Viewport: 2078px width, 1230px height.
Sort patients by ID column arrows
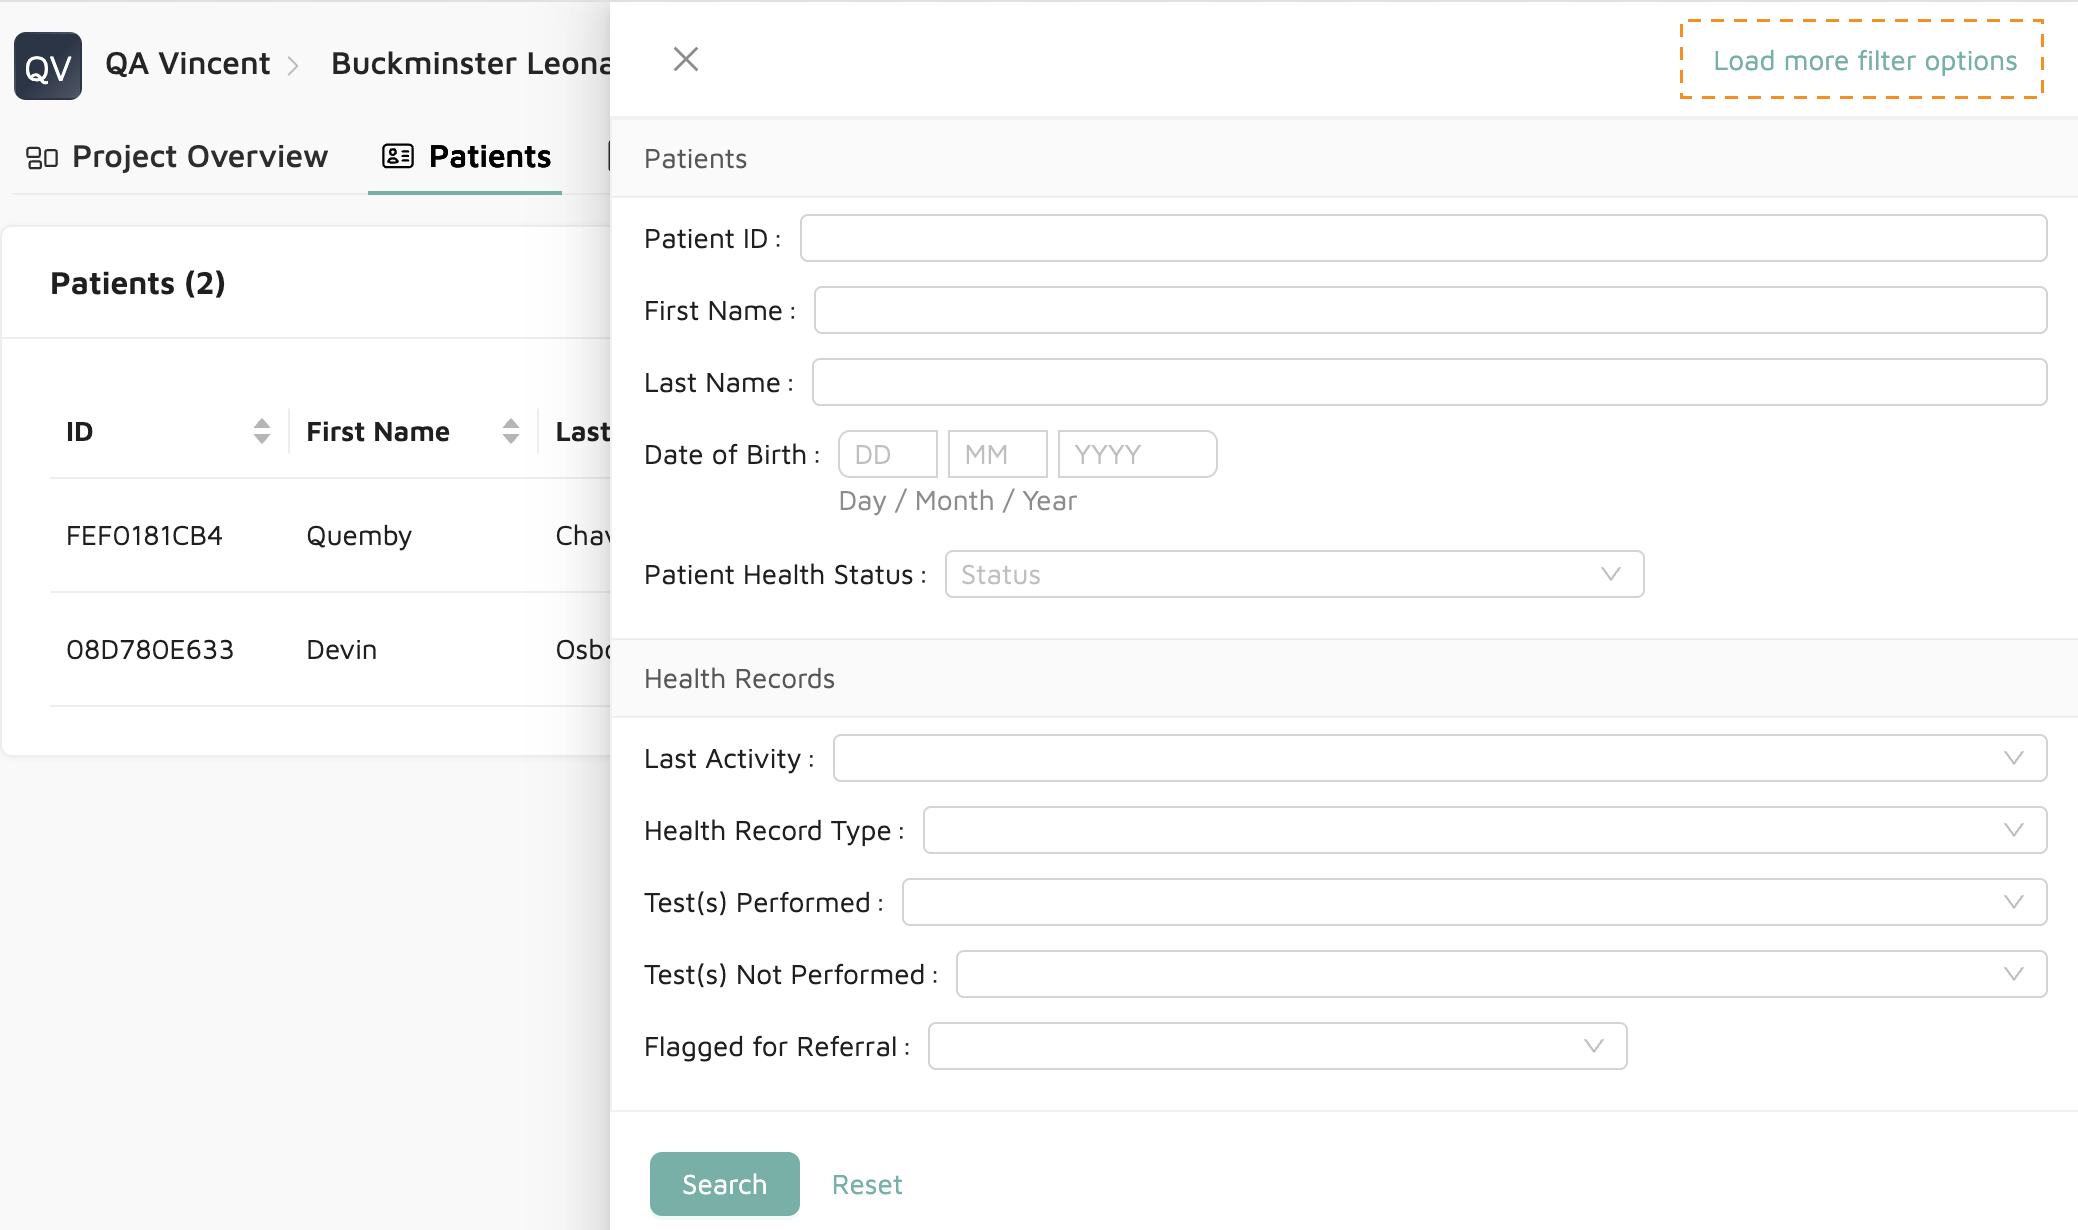pyautogui.click(x=262, y=431)
